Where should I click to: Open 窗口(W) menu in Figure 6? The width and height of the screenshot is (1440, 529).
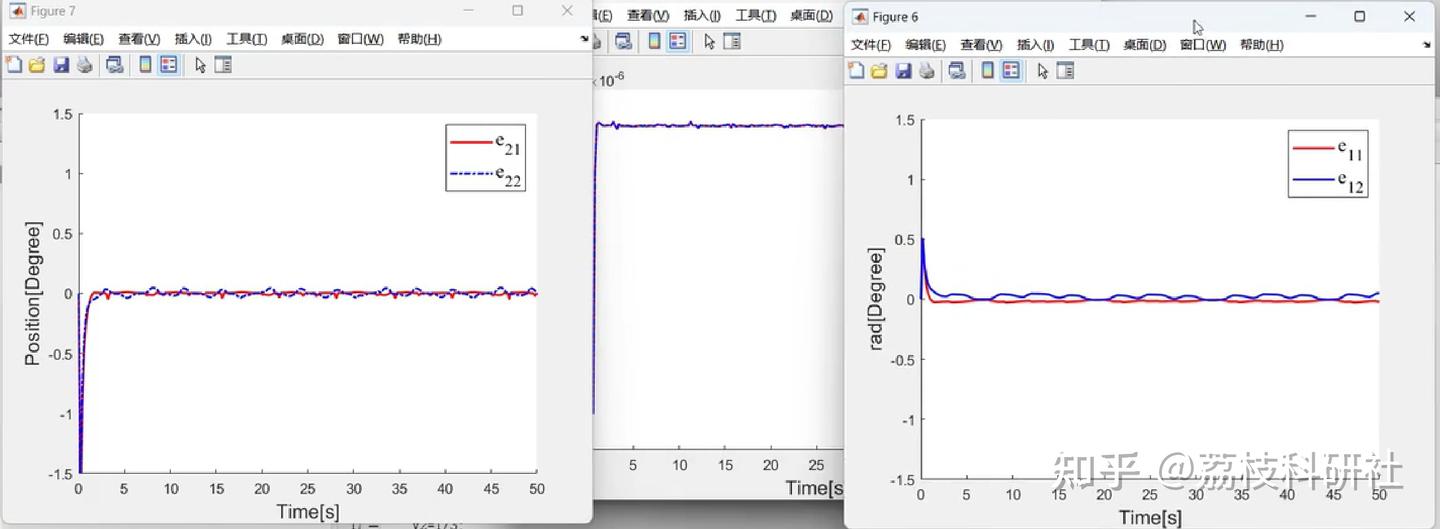1202,45
